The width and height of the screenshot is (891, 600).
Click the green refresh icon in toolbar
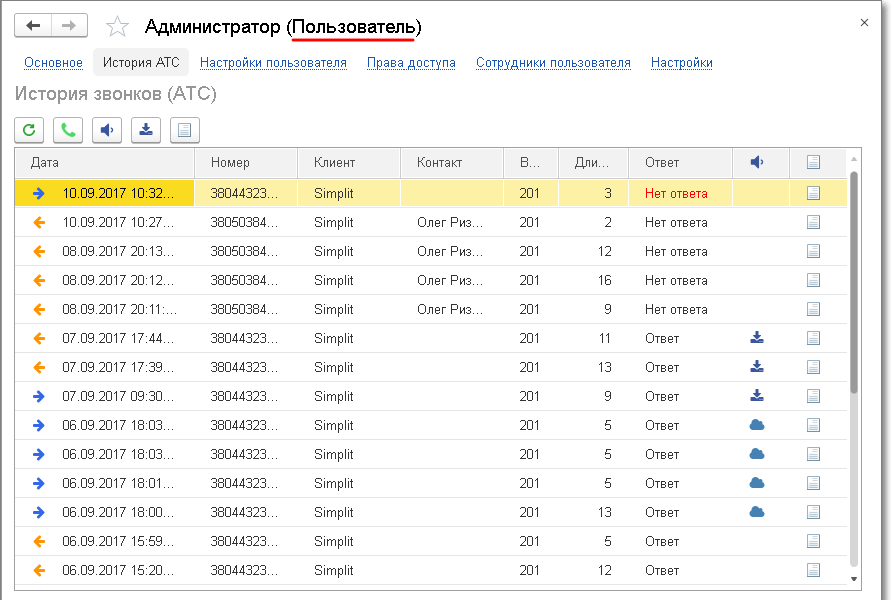point(30,129)
